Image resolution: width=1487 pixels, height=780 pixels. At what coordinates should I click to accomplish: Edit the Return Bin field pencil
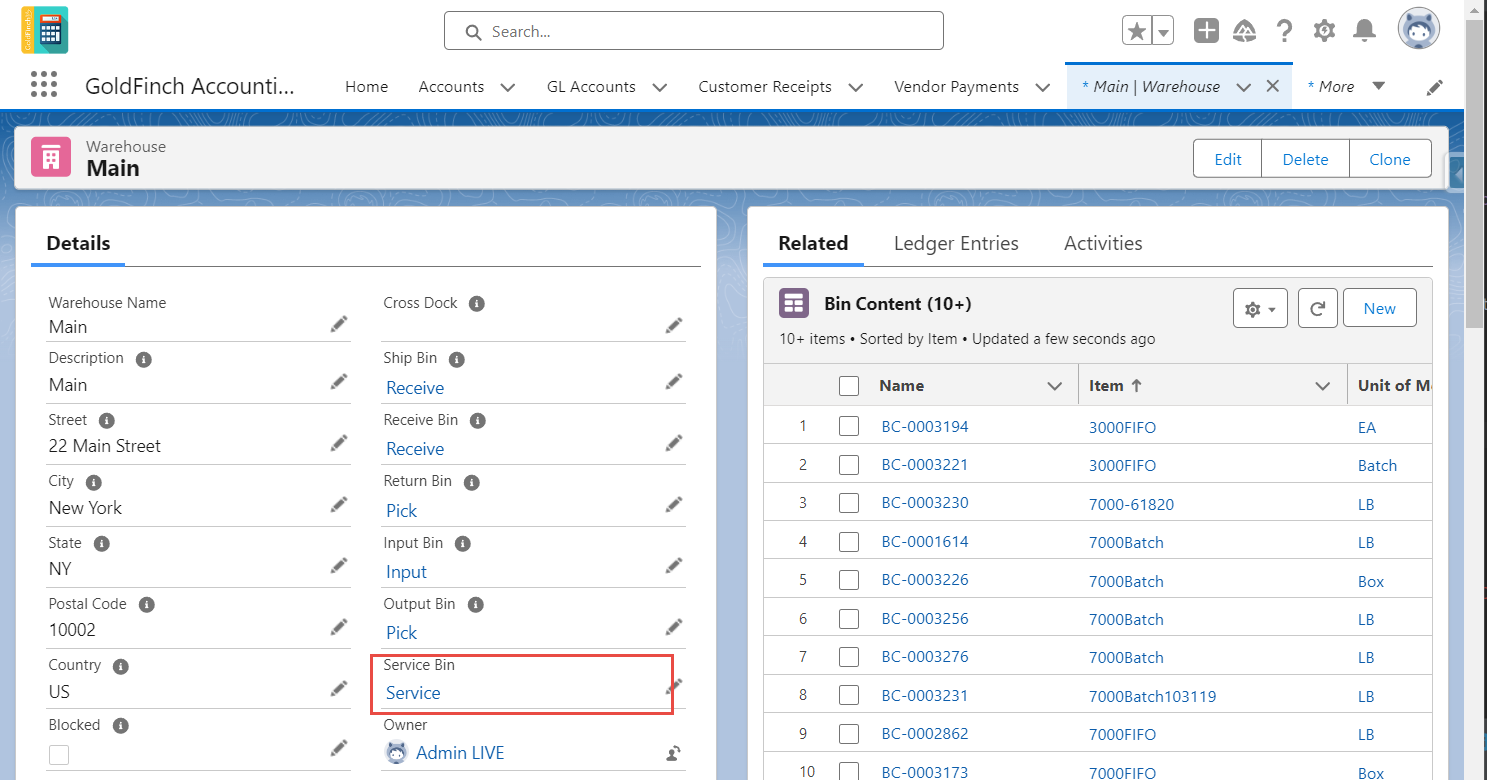tap(674, 504)
